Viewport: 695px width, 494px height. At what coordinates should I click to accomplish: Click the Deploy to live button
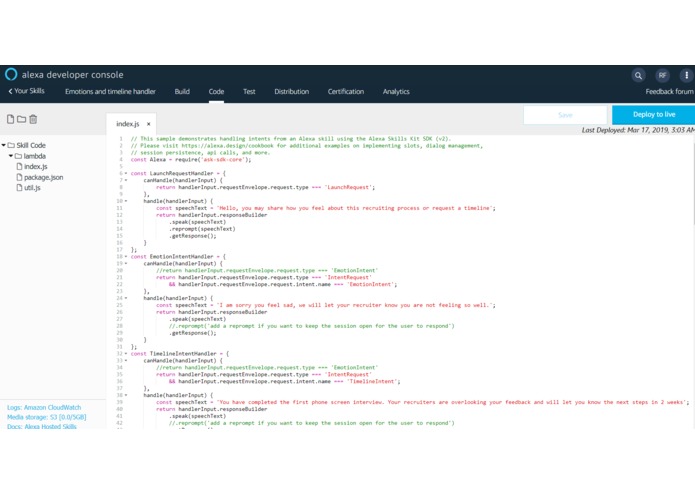pos(654,115)
